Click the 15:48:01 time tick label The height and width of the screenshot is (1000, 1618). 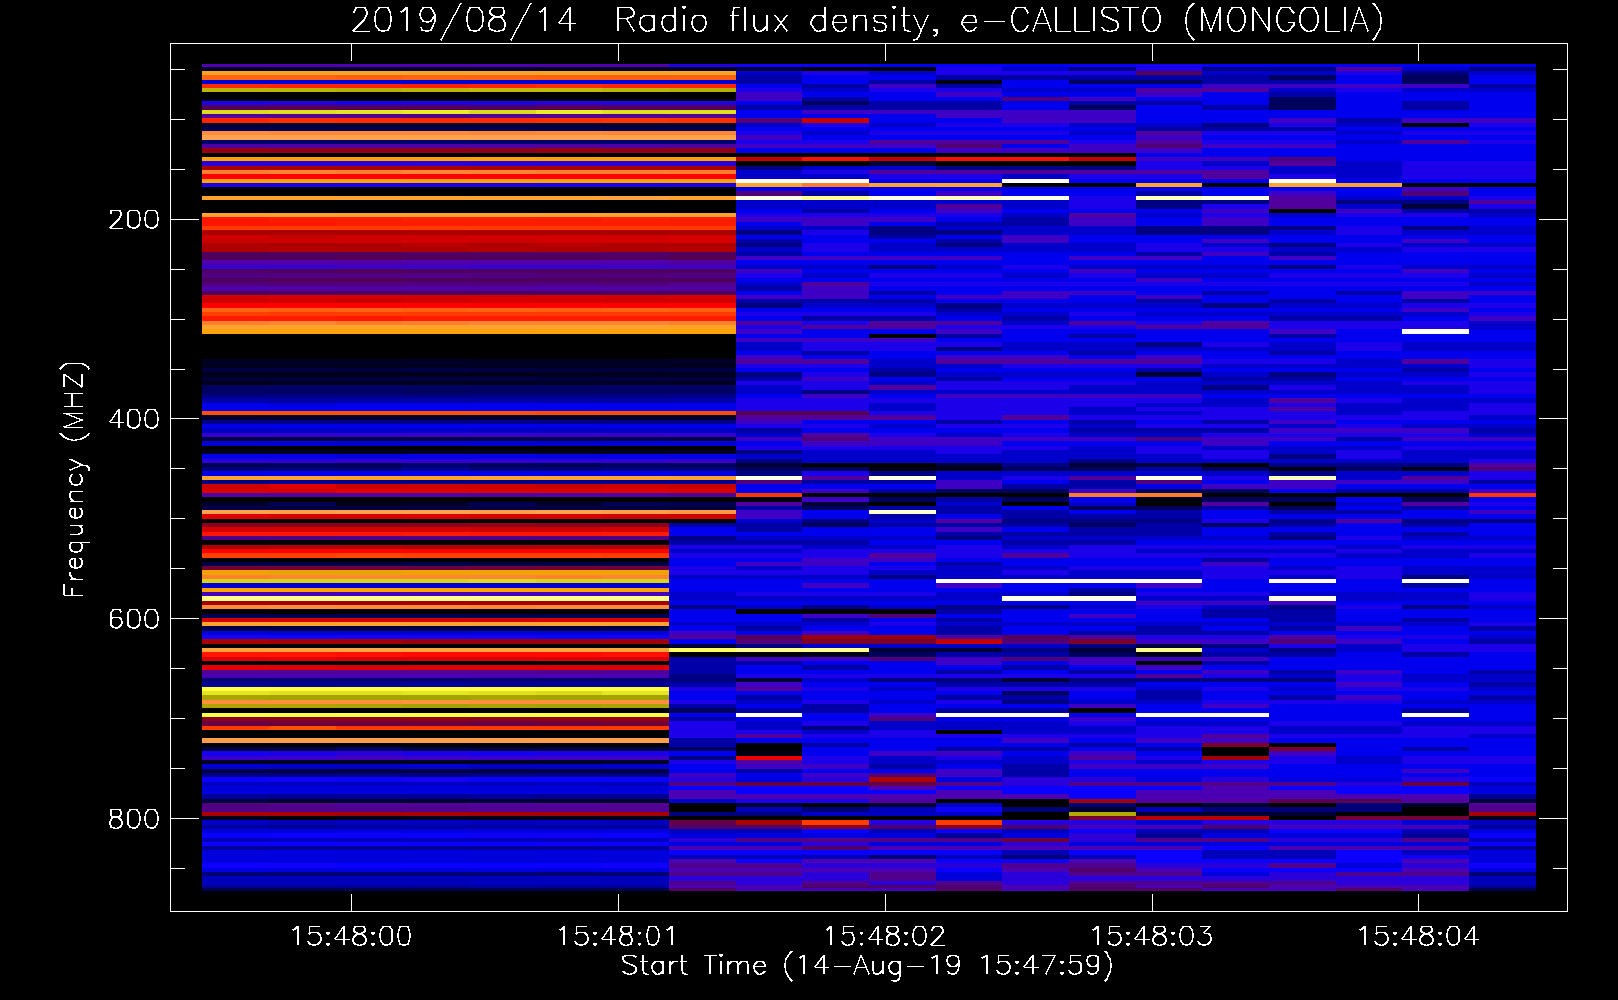tap(618, 936)
